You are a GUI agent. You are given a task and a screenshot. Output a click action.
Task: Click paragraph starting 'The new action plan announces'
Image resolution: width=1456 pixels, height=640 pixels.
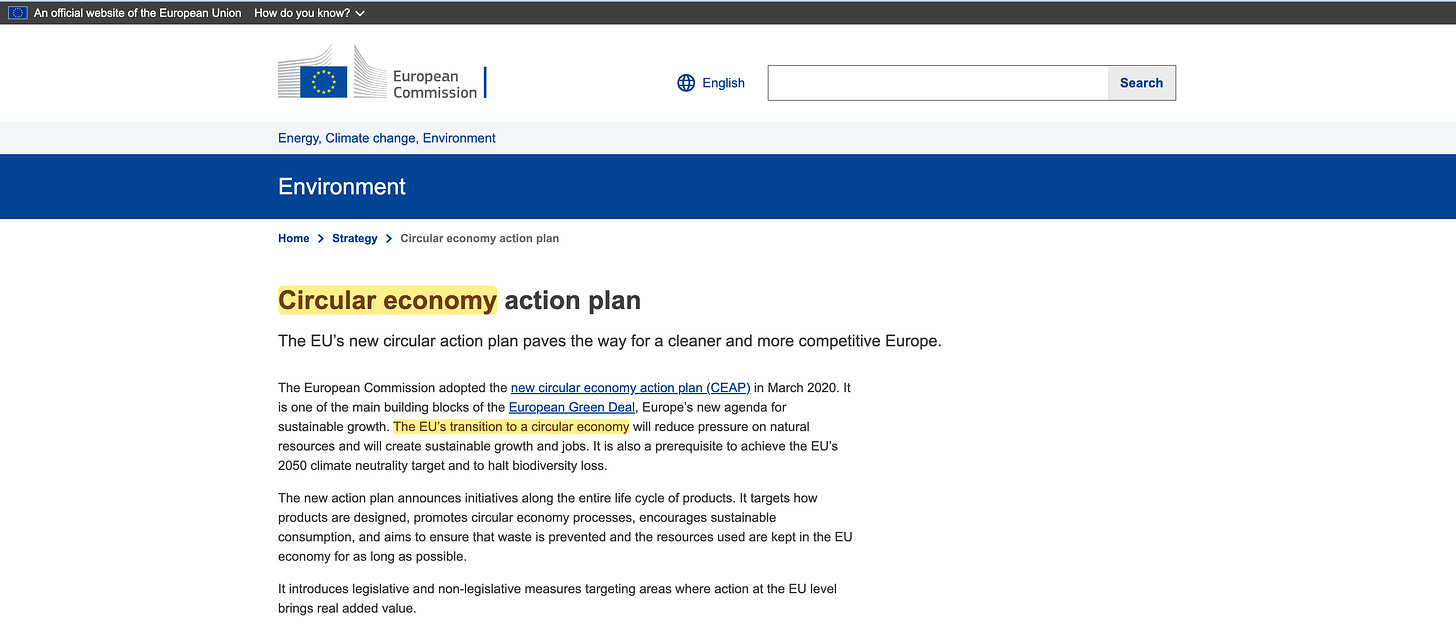(x=565, y=527)
